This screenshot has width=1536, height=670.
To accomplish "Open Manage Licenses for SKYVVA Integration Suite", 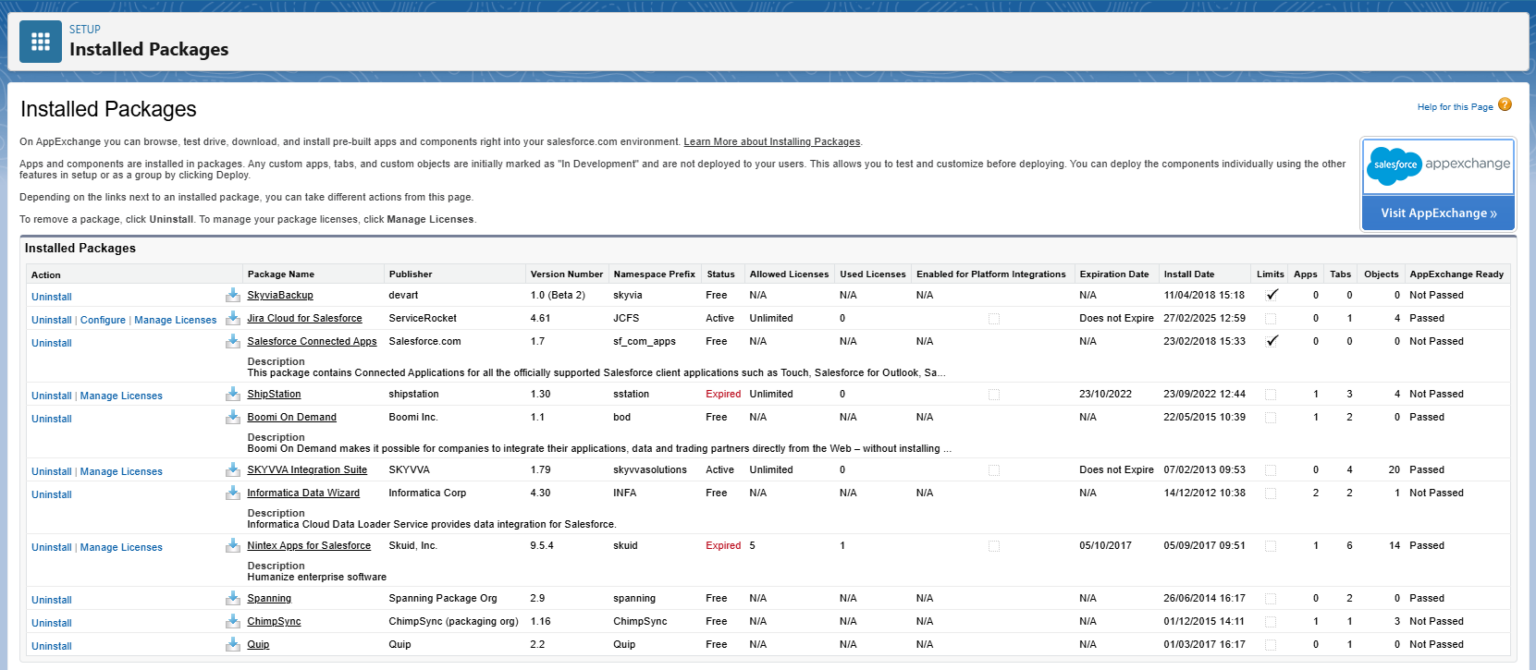I will (121, 472).
